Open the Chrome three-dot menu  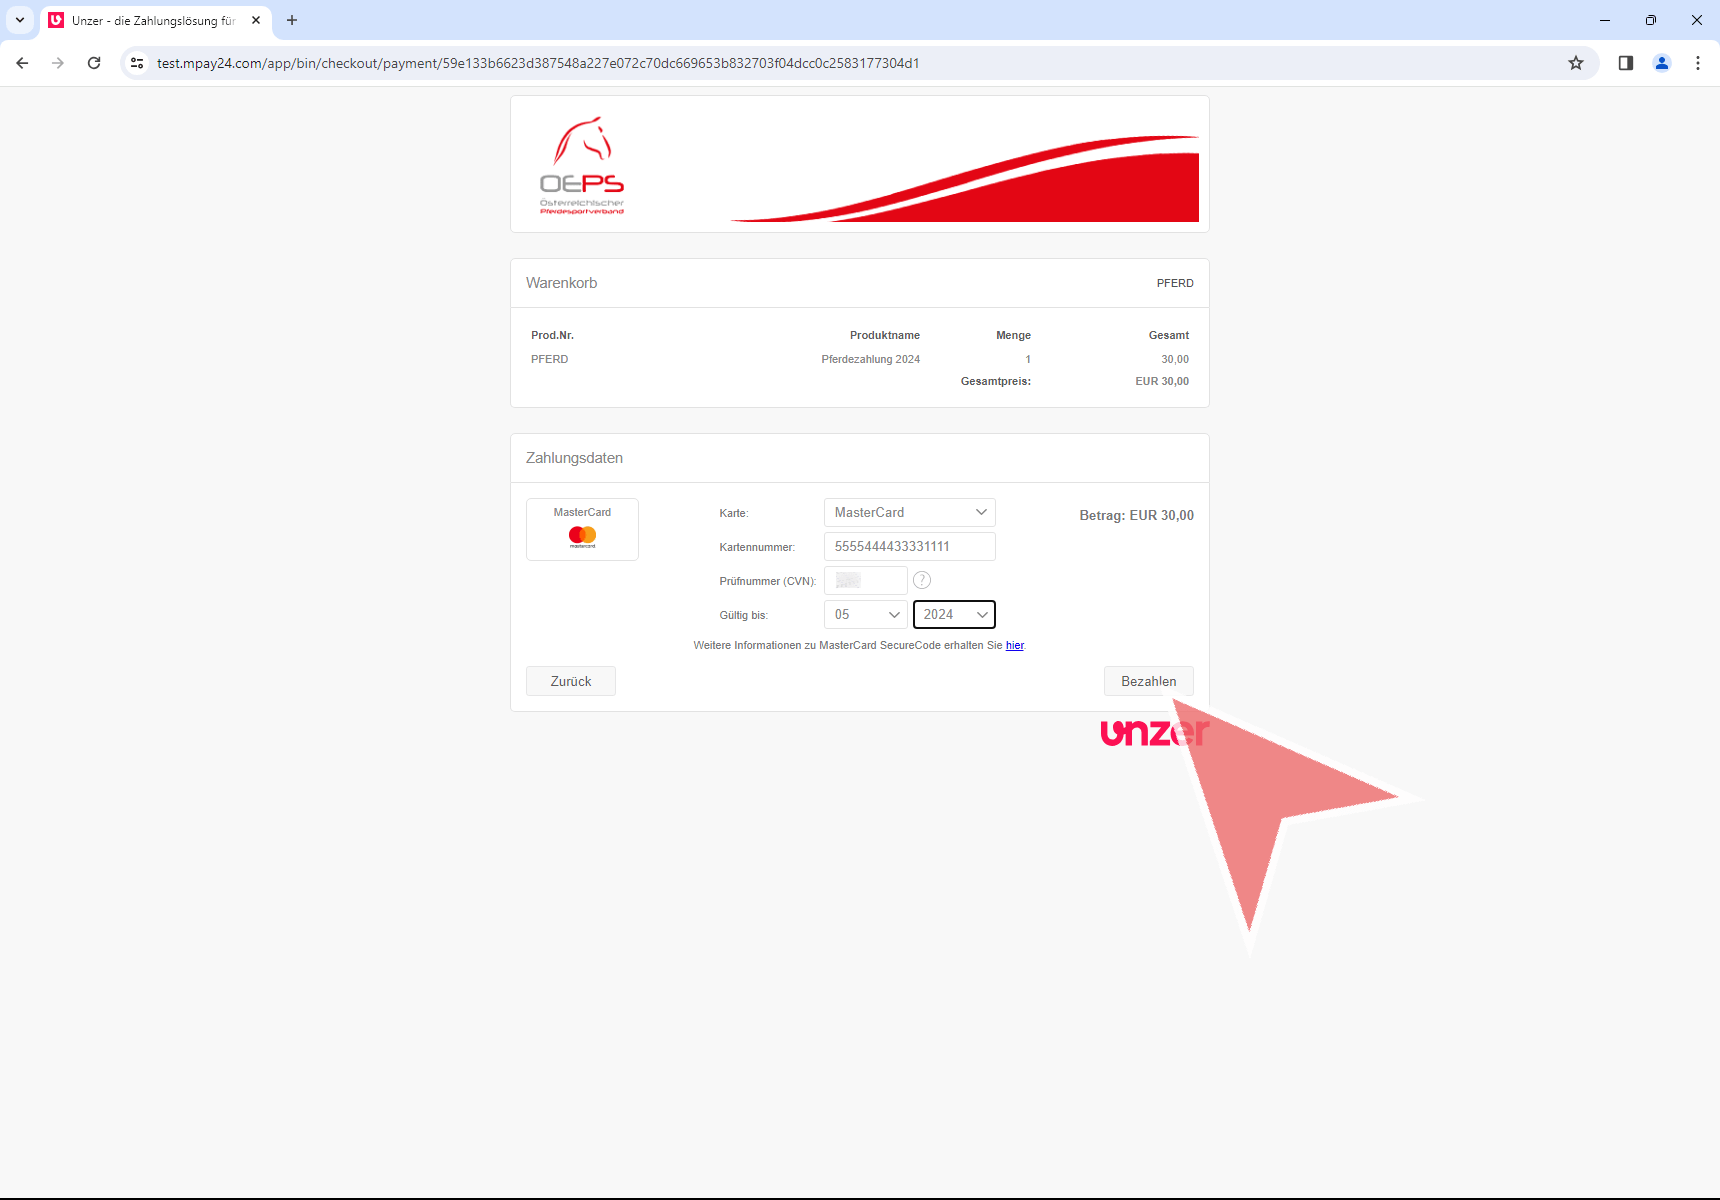1698,63
